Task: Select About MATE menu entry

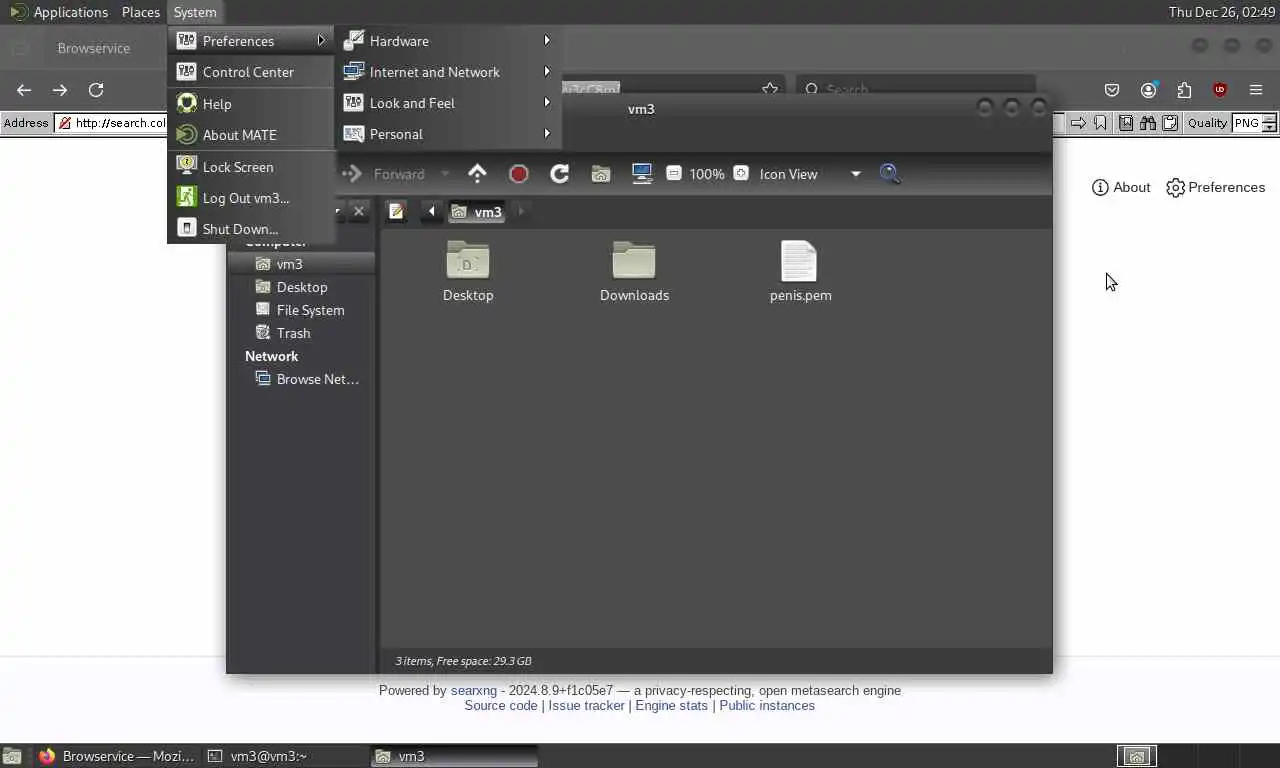Action: (251, 135)
